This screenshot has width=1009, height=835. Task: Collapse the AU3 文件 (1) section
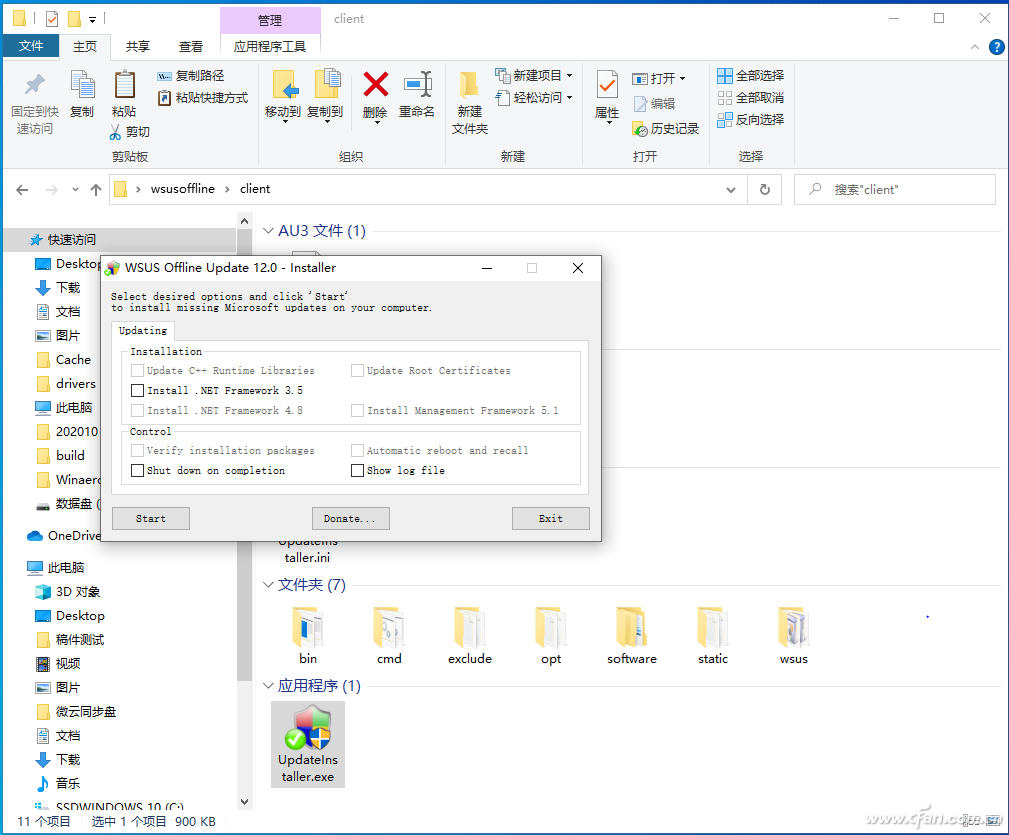pos(268,230)
